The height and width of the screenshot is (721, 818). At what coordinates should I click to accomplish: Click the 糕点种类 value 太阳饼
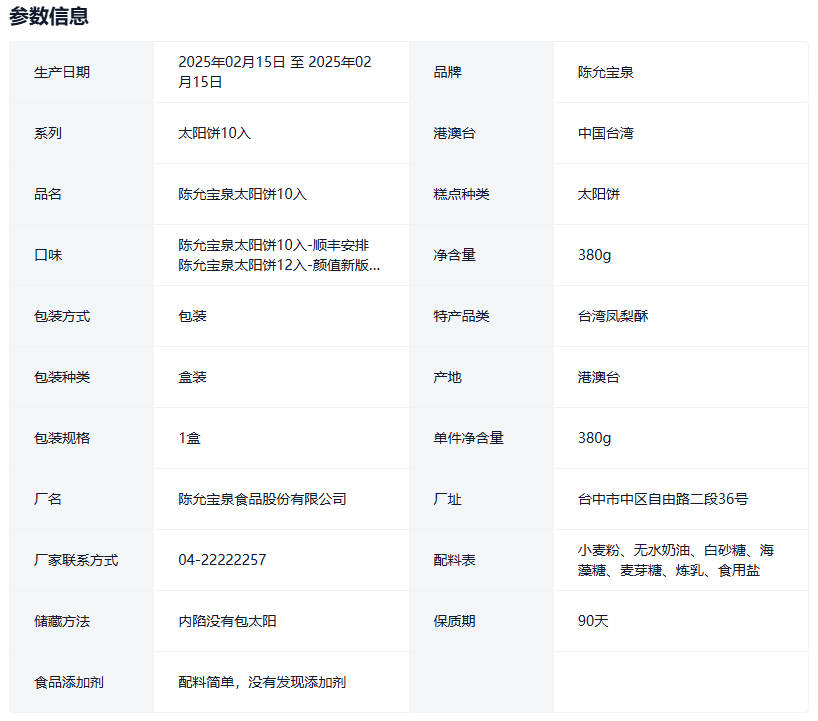pos(598,194)
